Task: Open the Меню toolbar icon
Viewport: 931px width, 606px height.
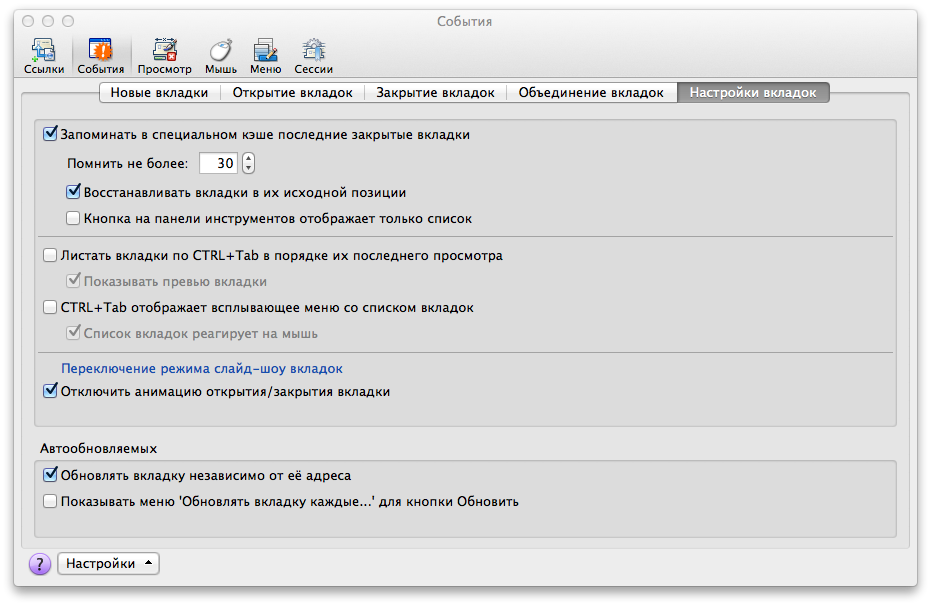Action: [x=265, y=56]
